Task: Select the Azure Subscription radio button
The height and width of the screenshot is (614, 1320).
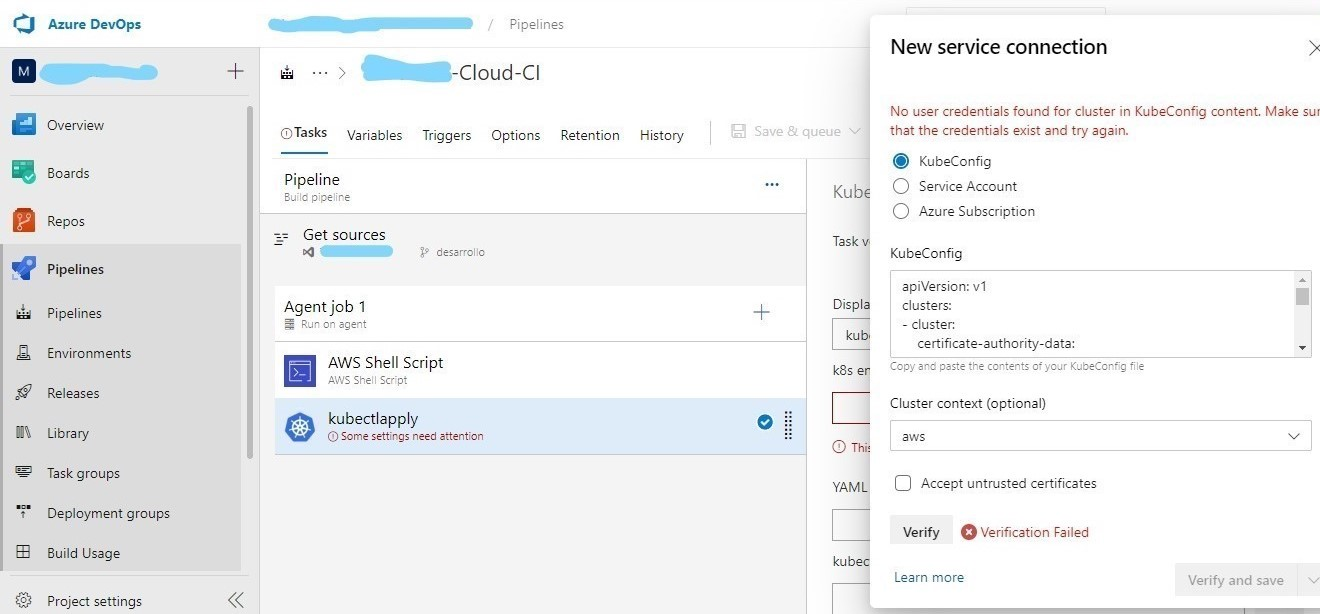Action: [x=901, y=211]
